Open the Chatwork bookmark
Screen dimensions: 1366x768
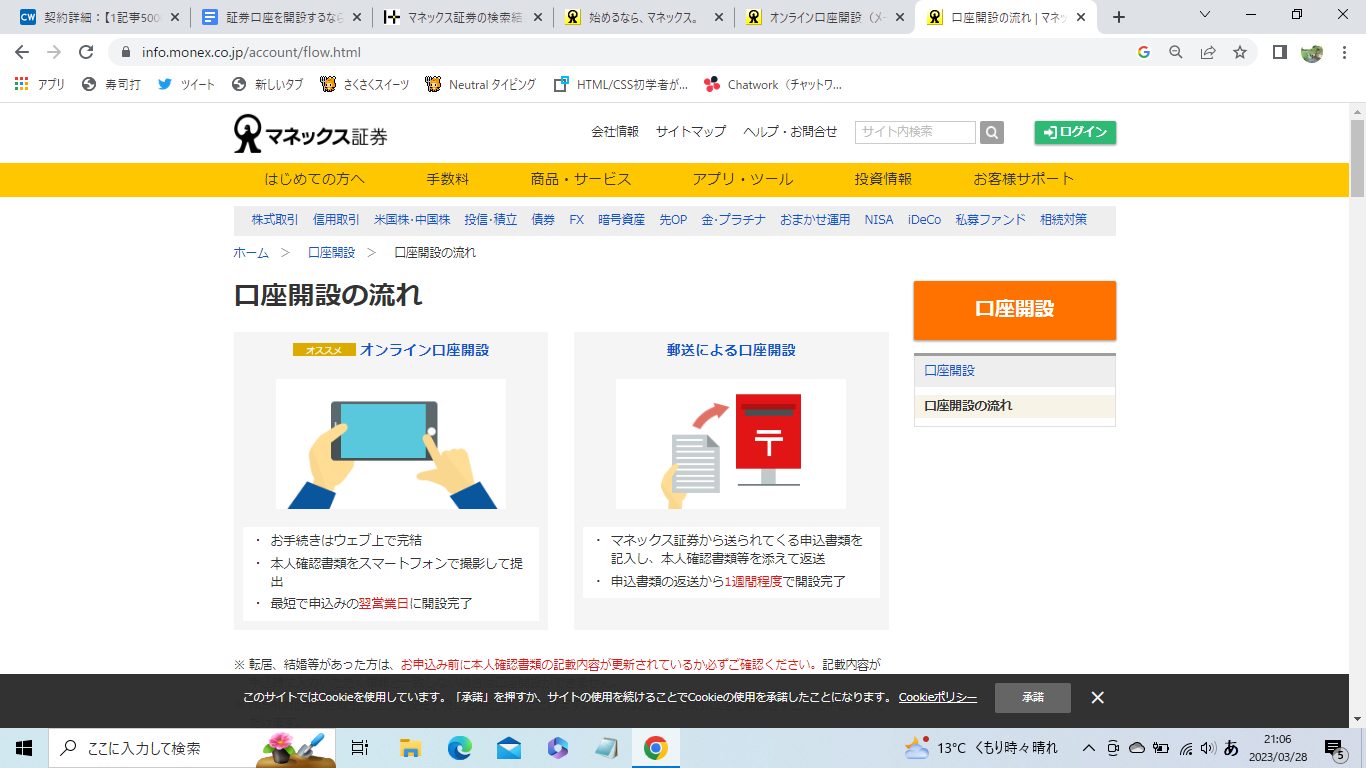[x=773, y=85]
